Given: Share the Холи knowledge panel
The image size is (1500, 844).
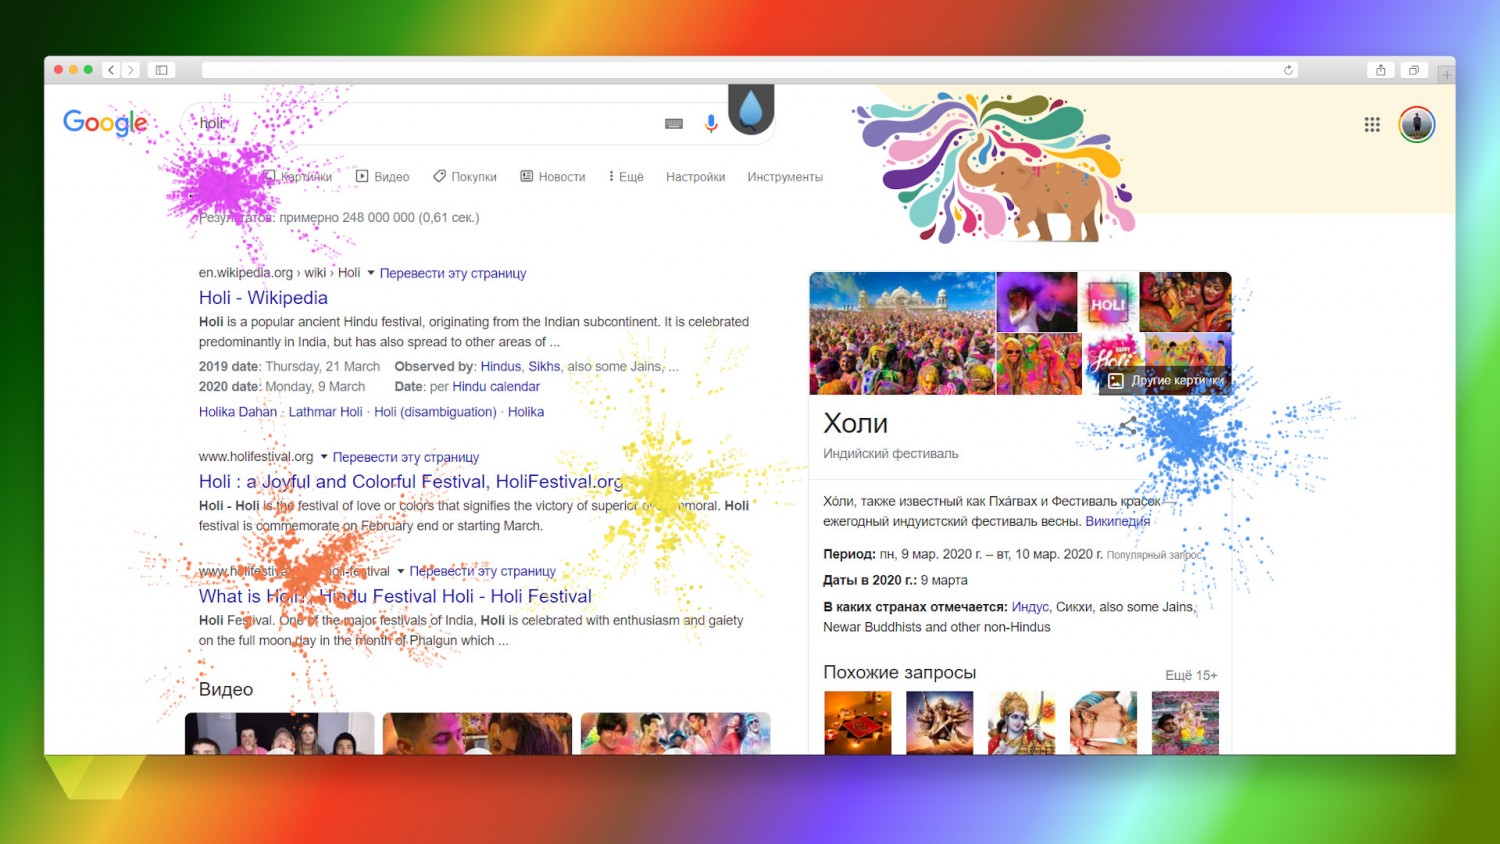Looking at the screenshot, I should (1128, 425).
